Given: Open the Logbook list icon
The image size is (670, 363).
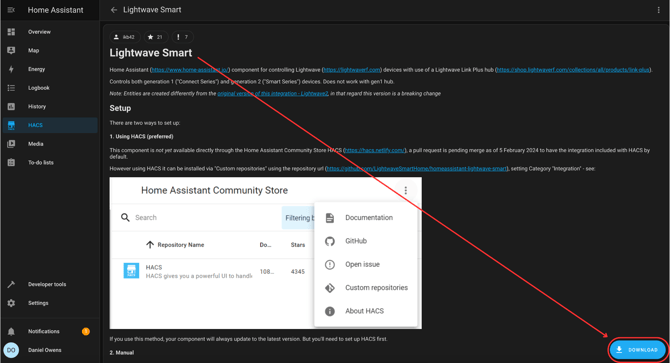Looking at the screenshot, I should point(11,88).
